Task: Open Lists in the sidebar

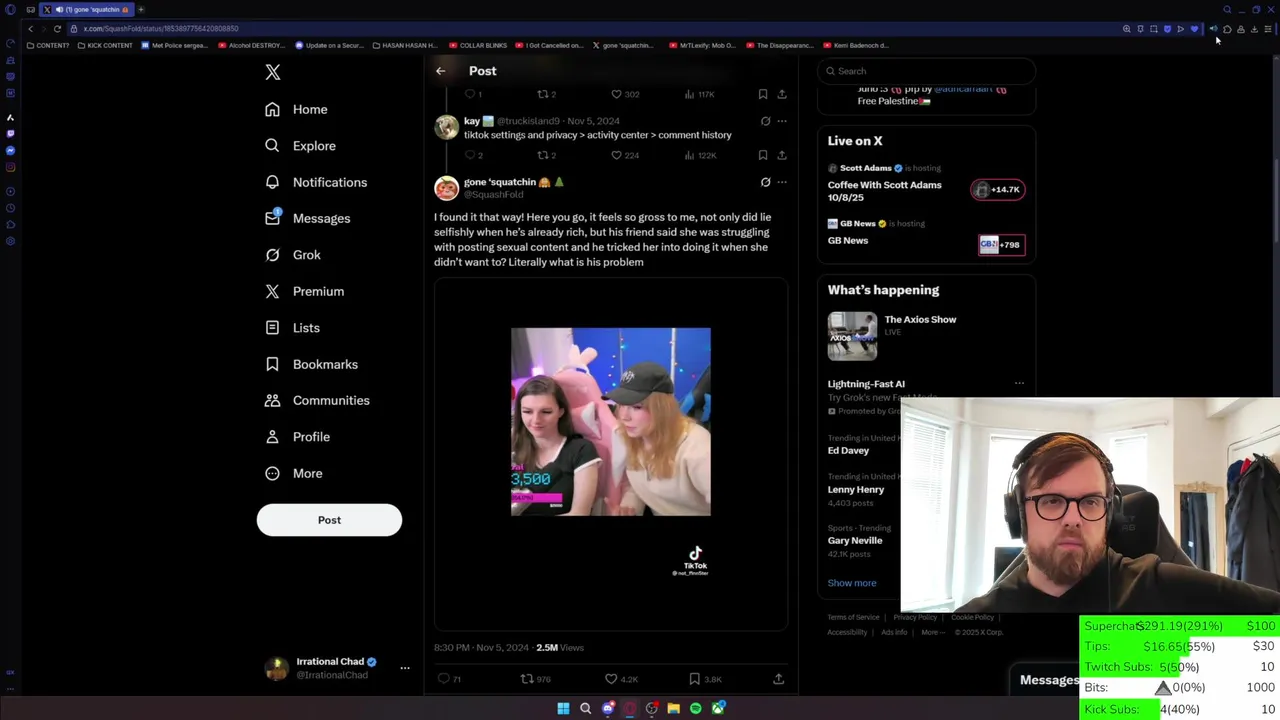Action: [292, 328]
